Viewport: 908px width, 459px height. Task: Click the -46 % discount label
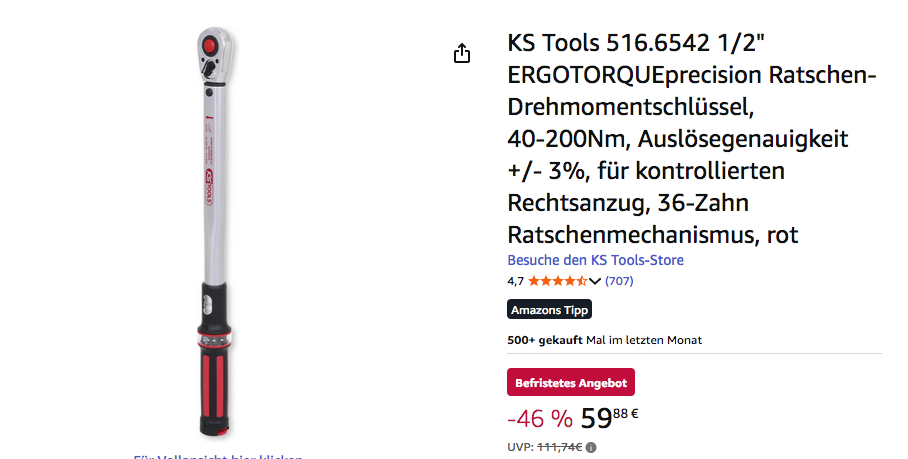tap(540, 418)
